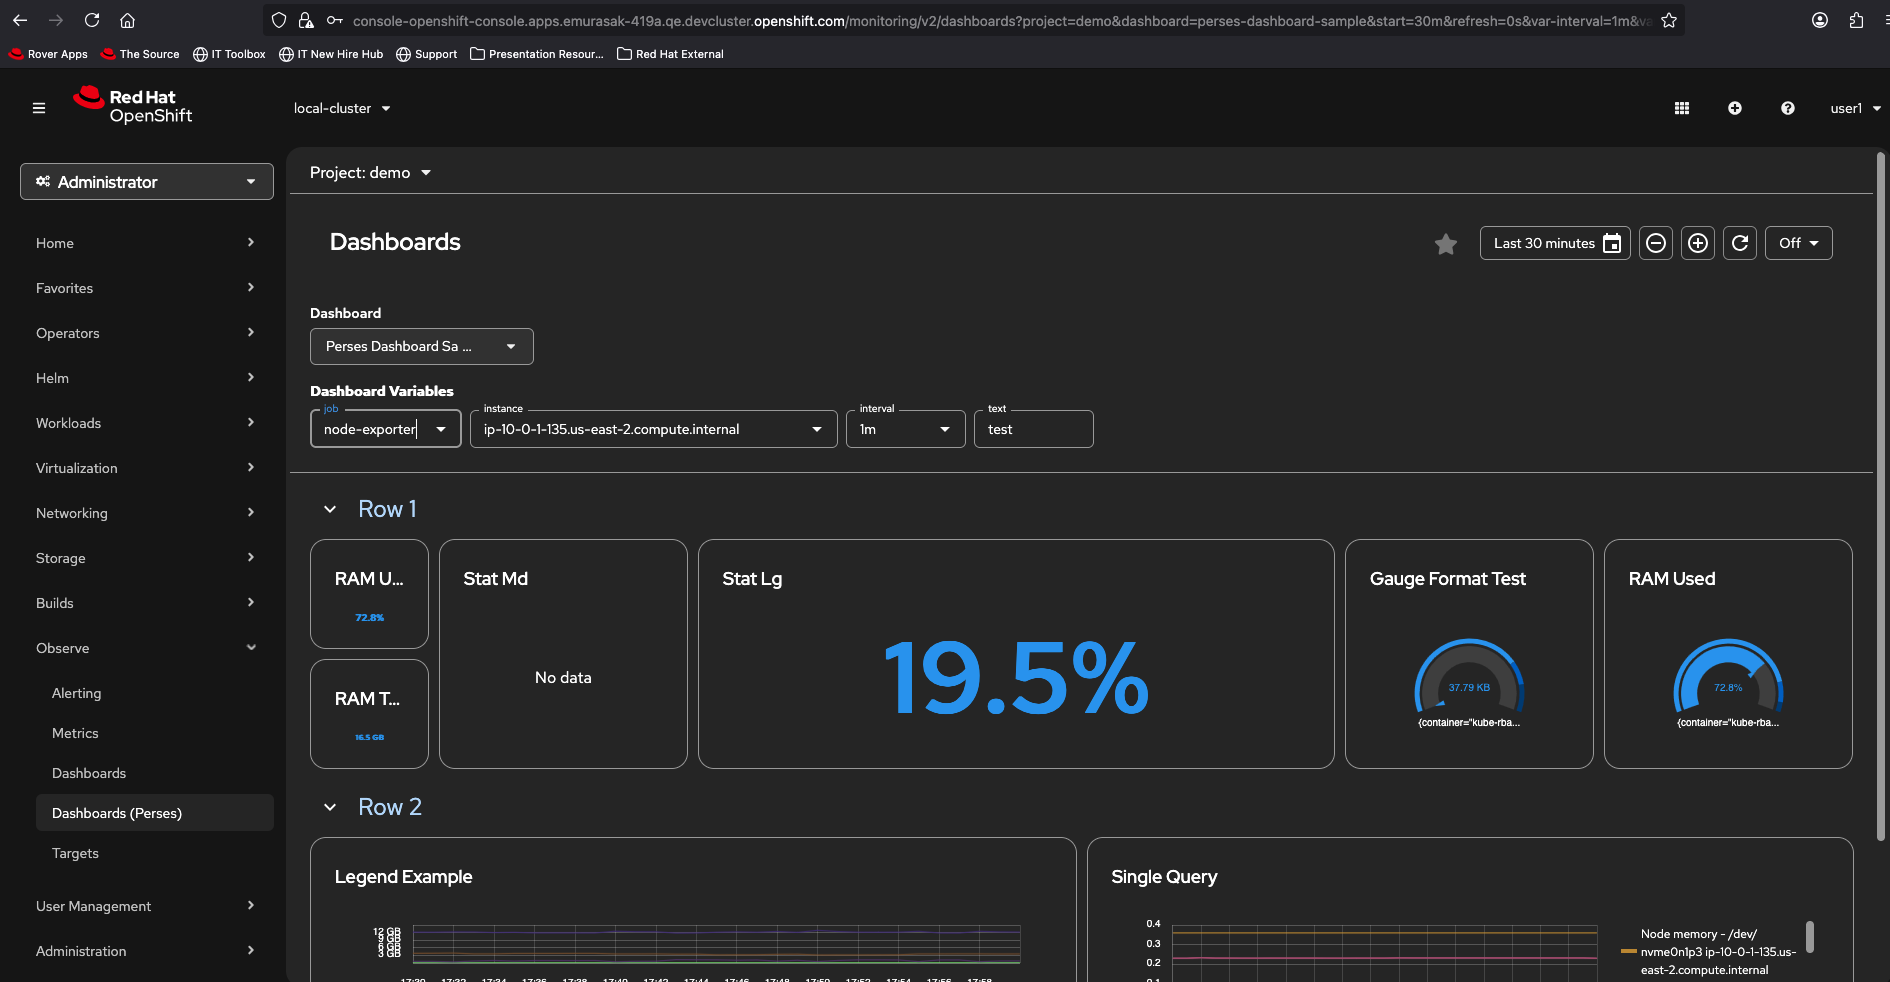Viewport: 1890px width, 982px height.
Task: Open the application launcher grid icon
Action: [1682, 108]
